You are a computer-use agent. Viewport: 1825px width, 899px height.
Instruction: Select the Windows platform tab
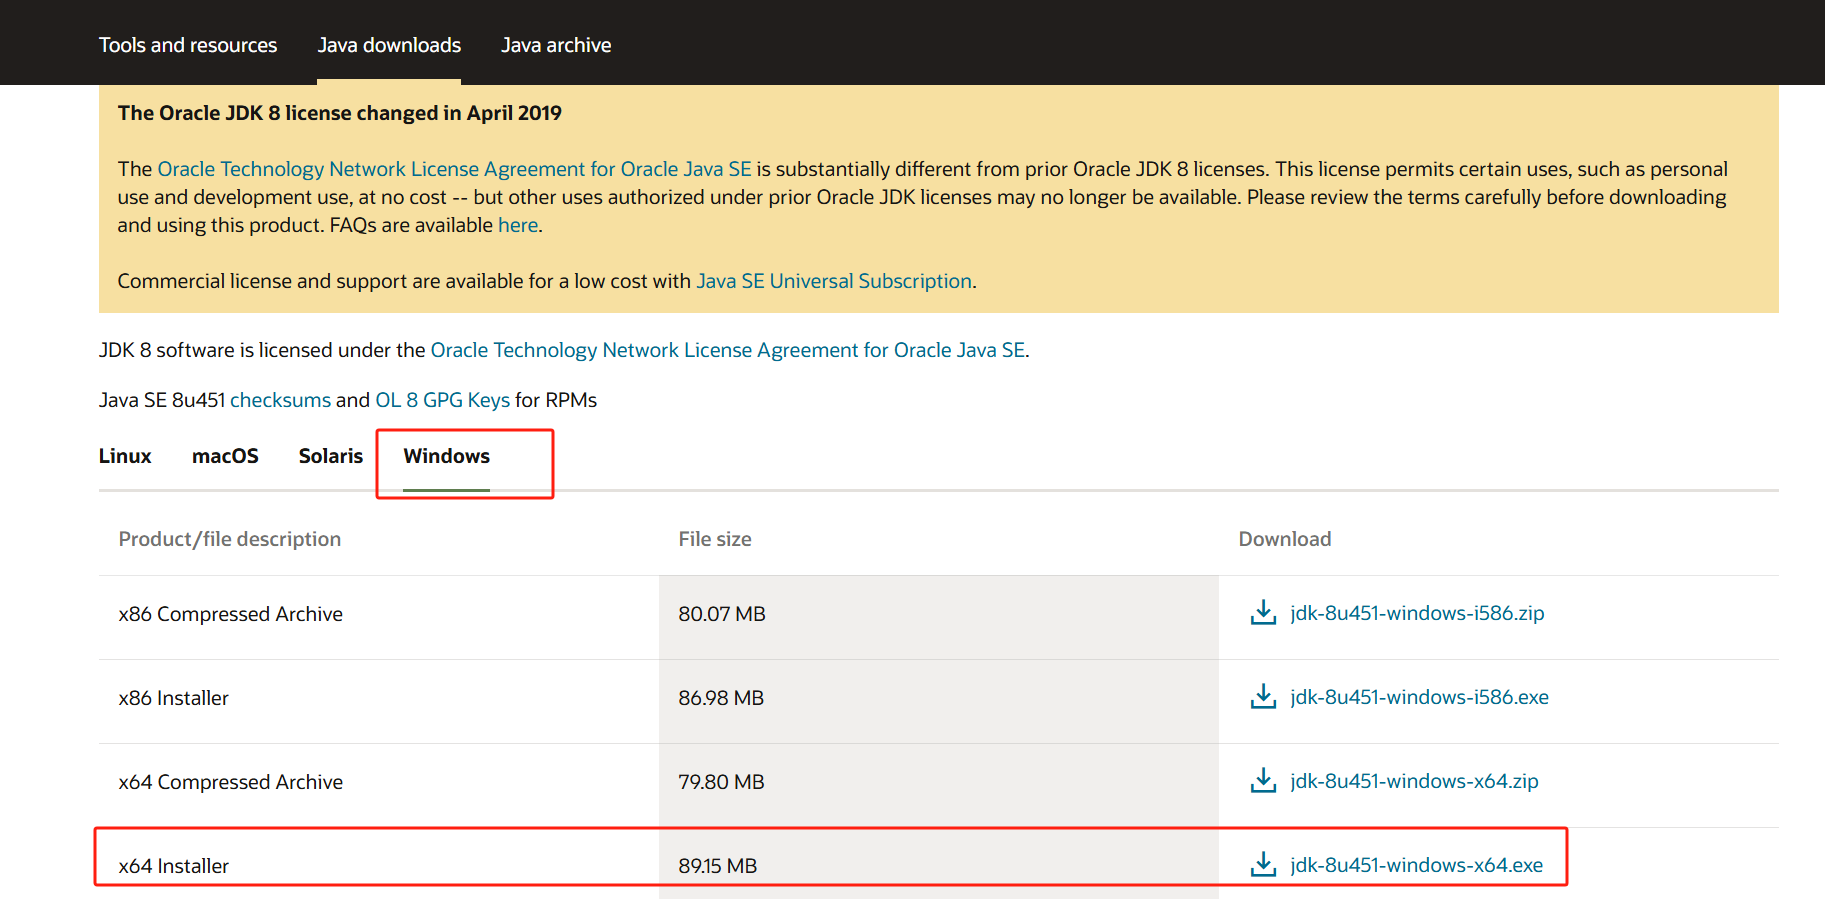click(446, 456)
